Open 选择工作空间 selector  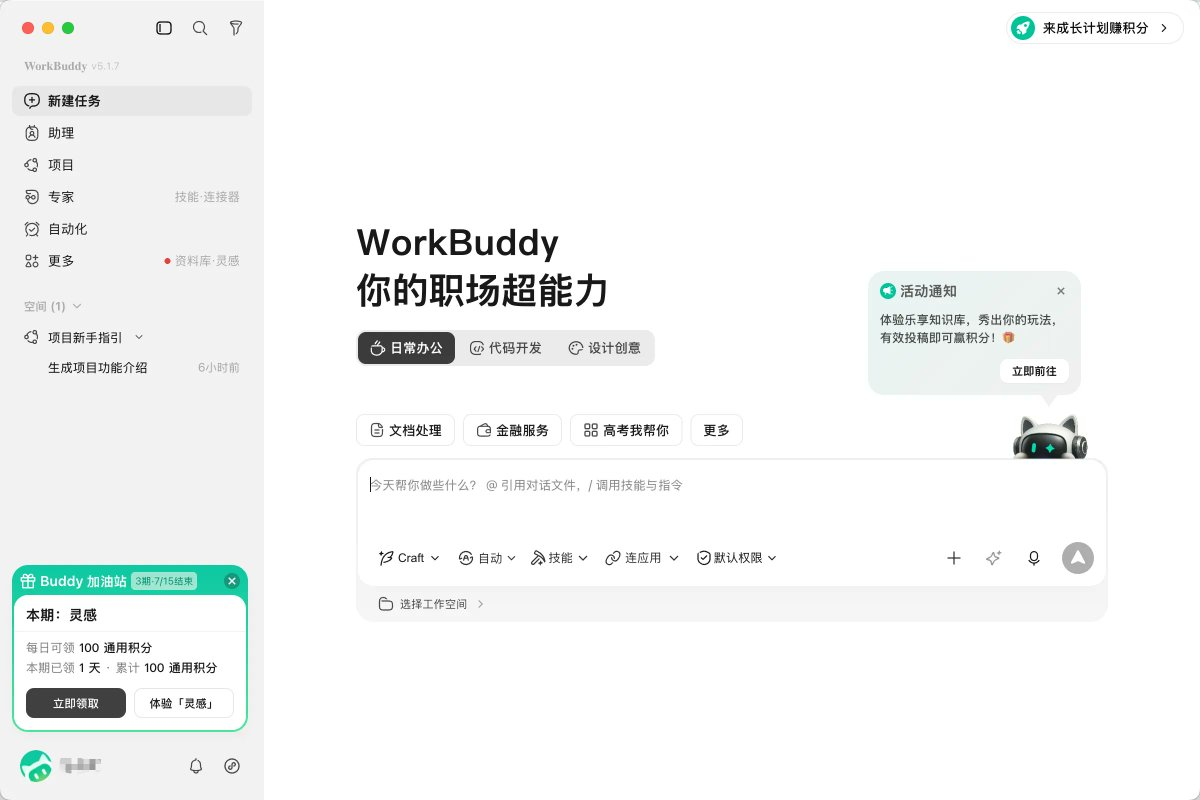pos(431,604)
